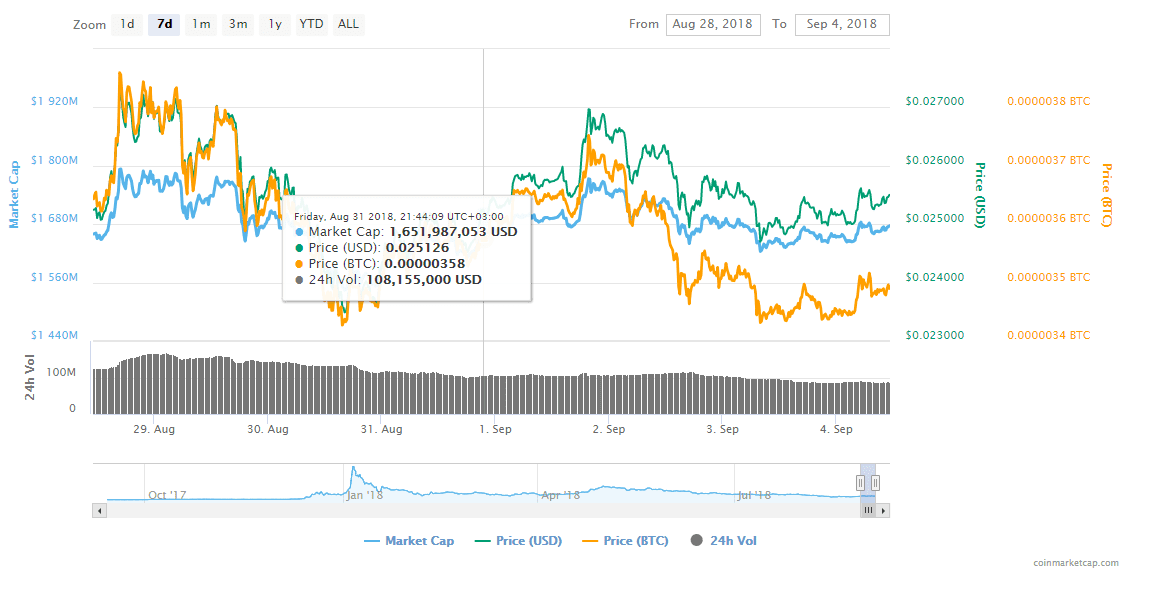Toggle Market Cap series in legend
The image size is (1156, 599).
point(409,541)
